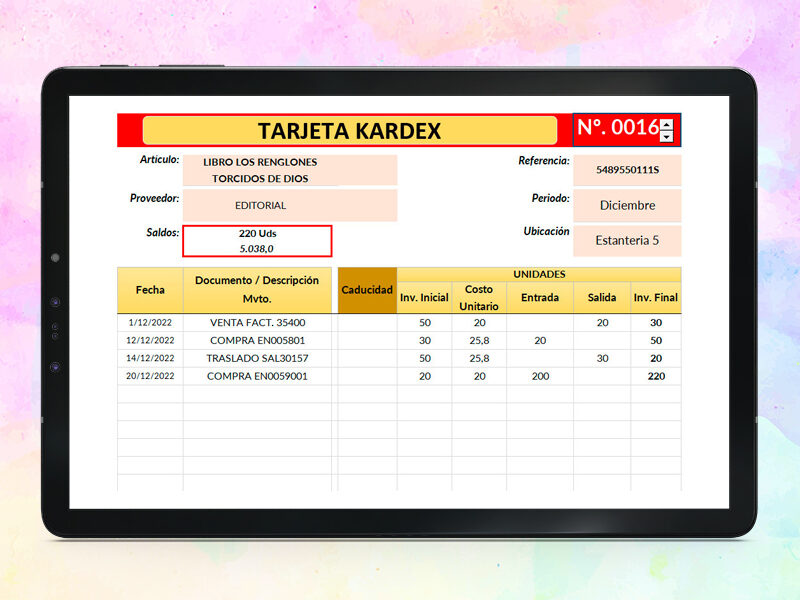Select the Estanteria 5 location field
This screenshot has height=600, width=800.
627,240
